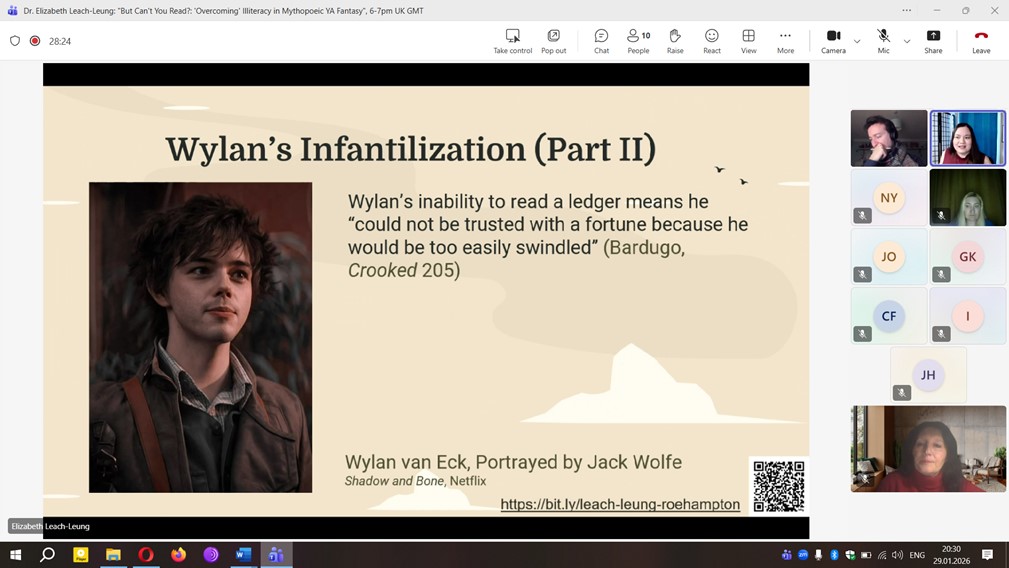Open the More actions menu
This screenshot has width=1009, height=568.
(785, 41)
